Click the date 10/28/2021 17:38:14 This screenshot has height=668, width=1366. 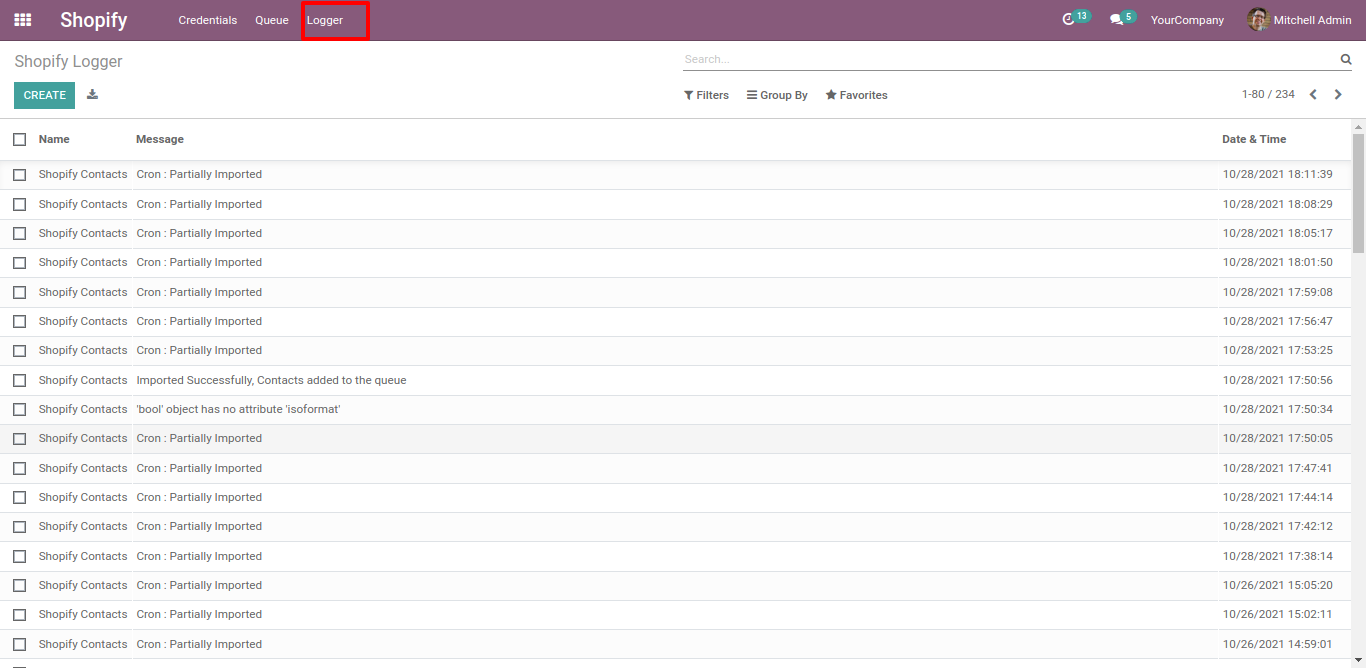[x=1277, y=556]
